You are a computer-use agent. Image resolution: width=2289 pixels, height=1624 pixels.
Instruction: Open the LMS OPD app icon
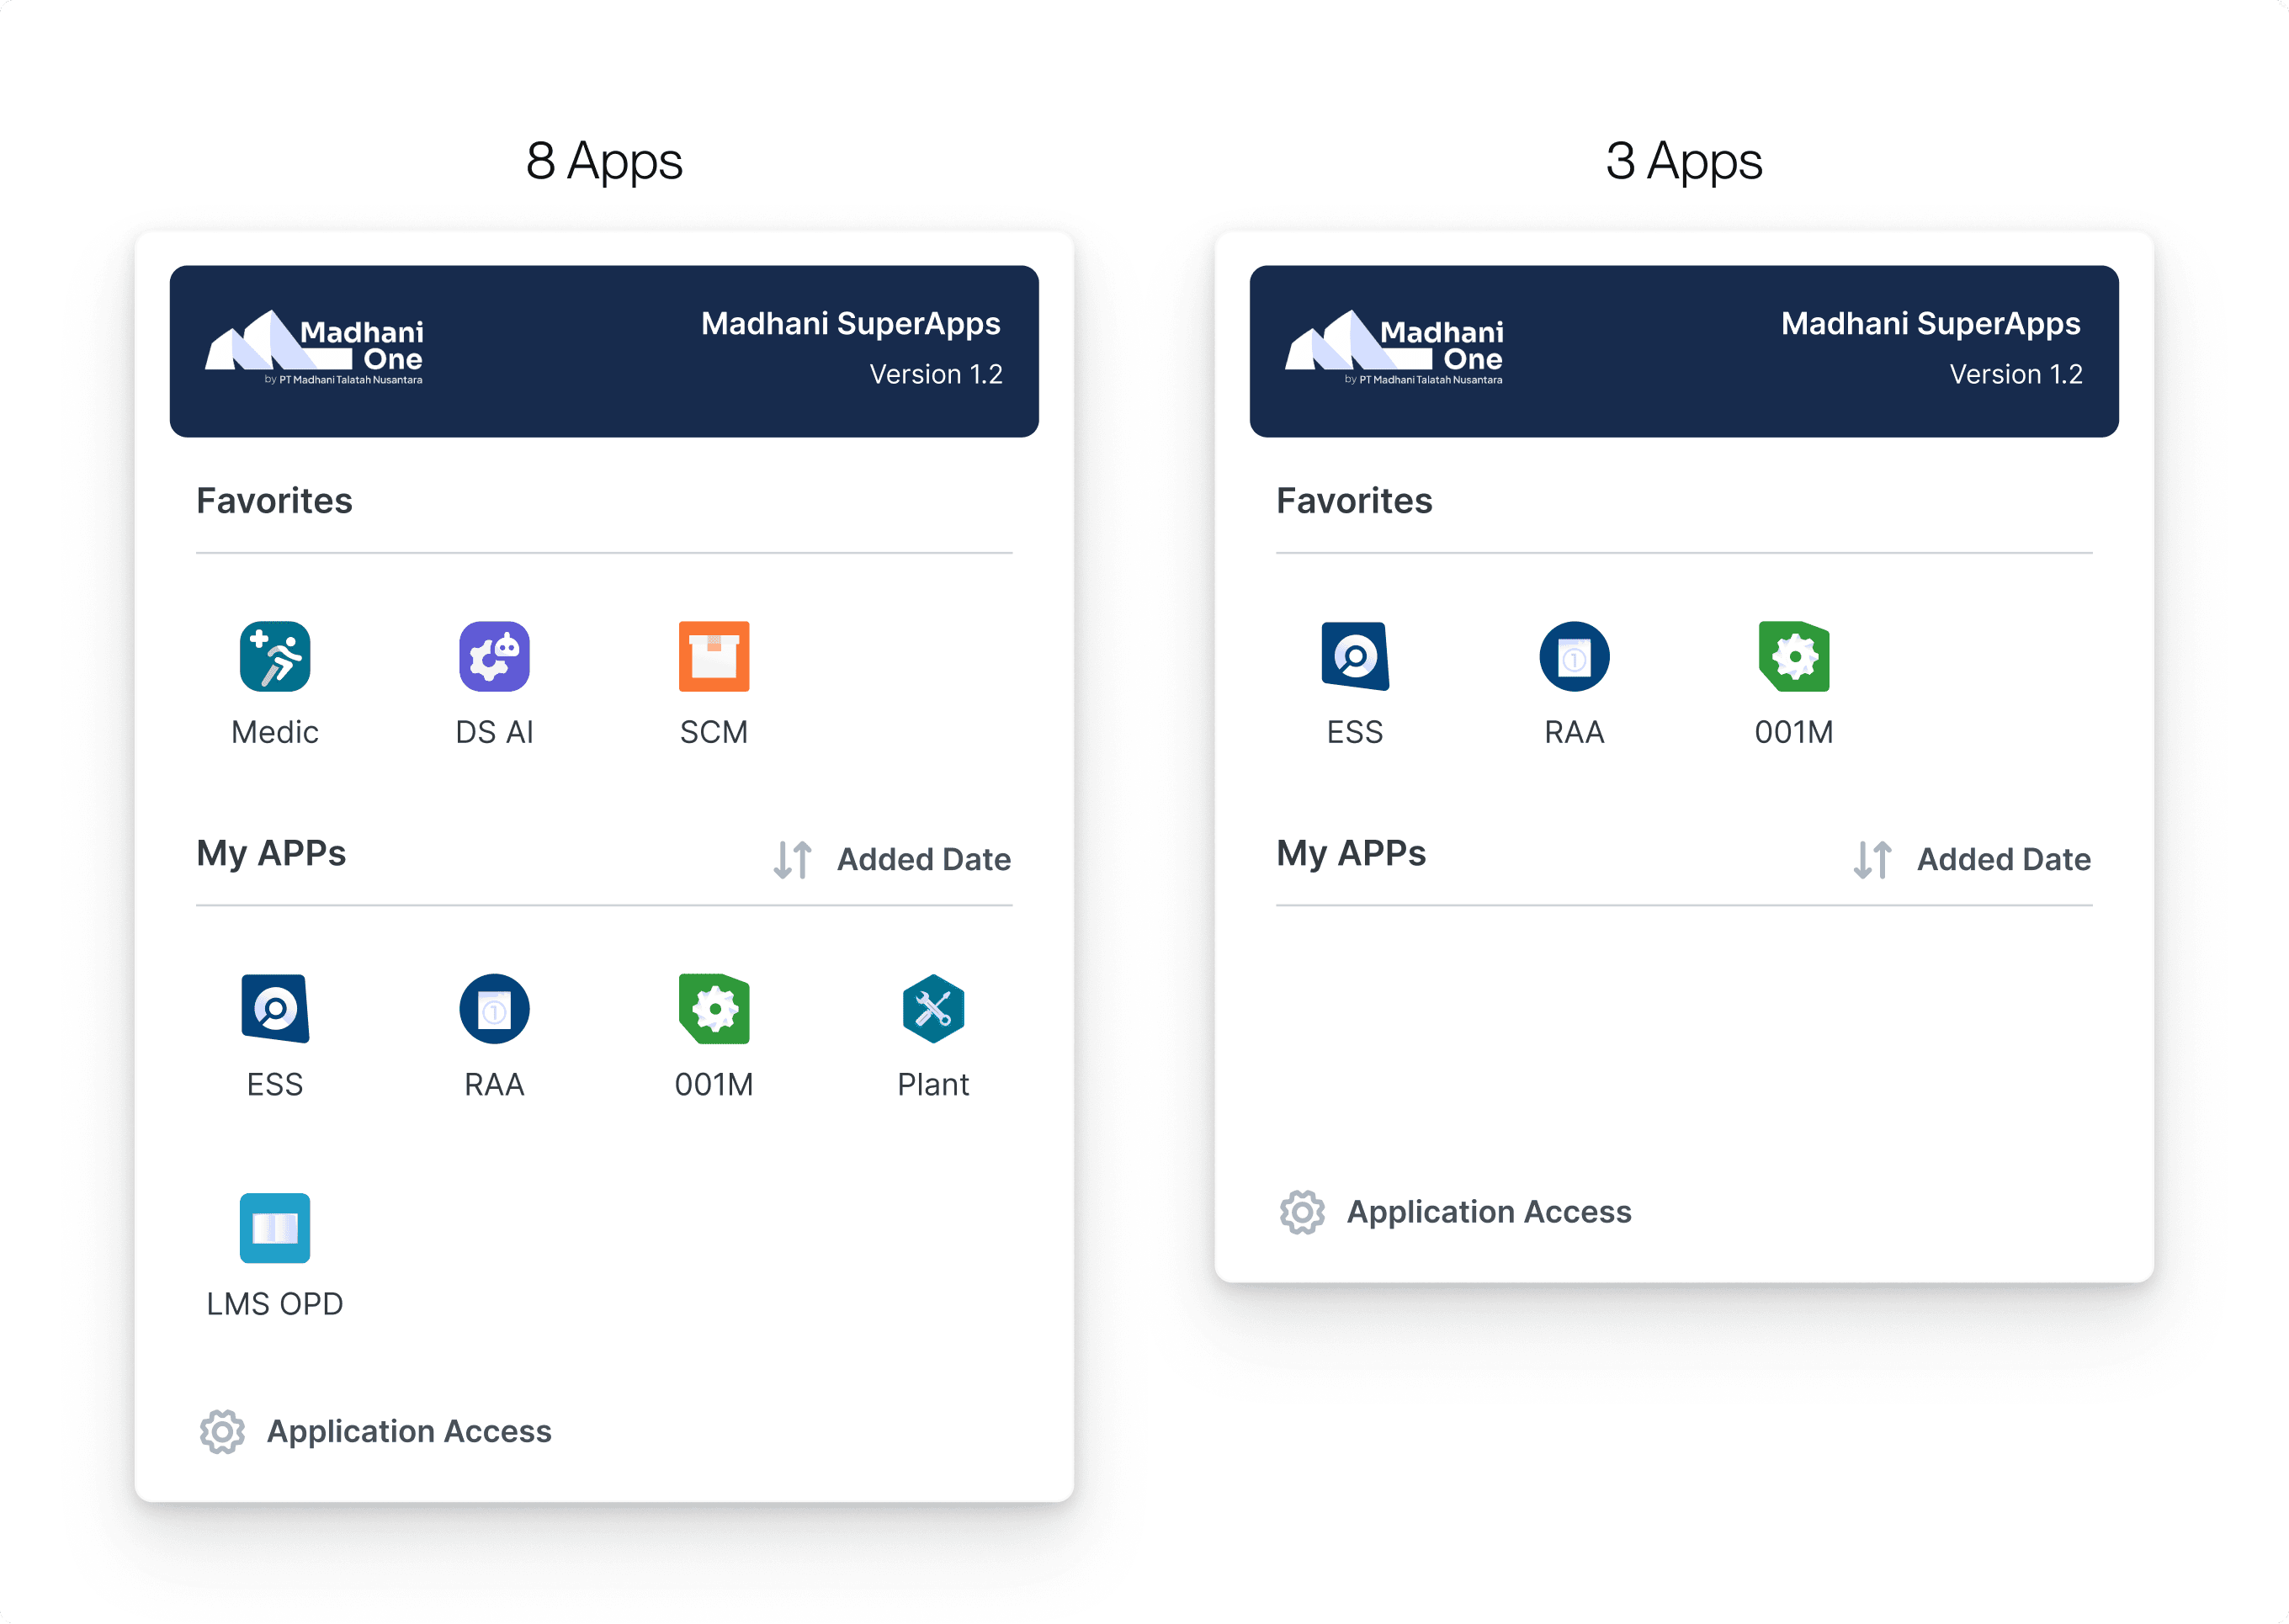pyautogui.click(x=275, y=1228)
